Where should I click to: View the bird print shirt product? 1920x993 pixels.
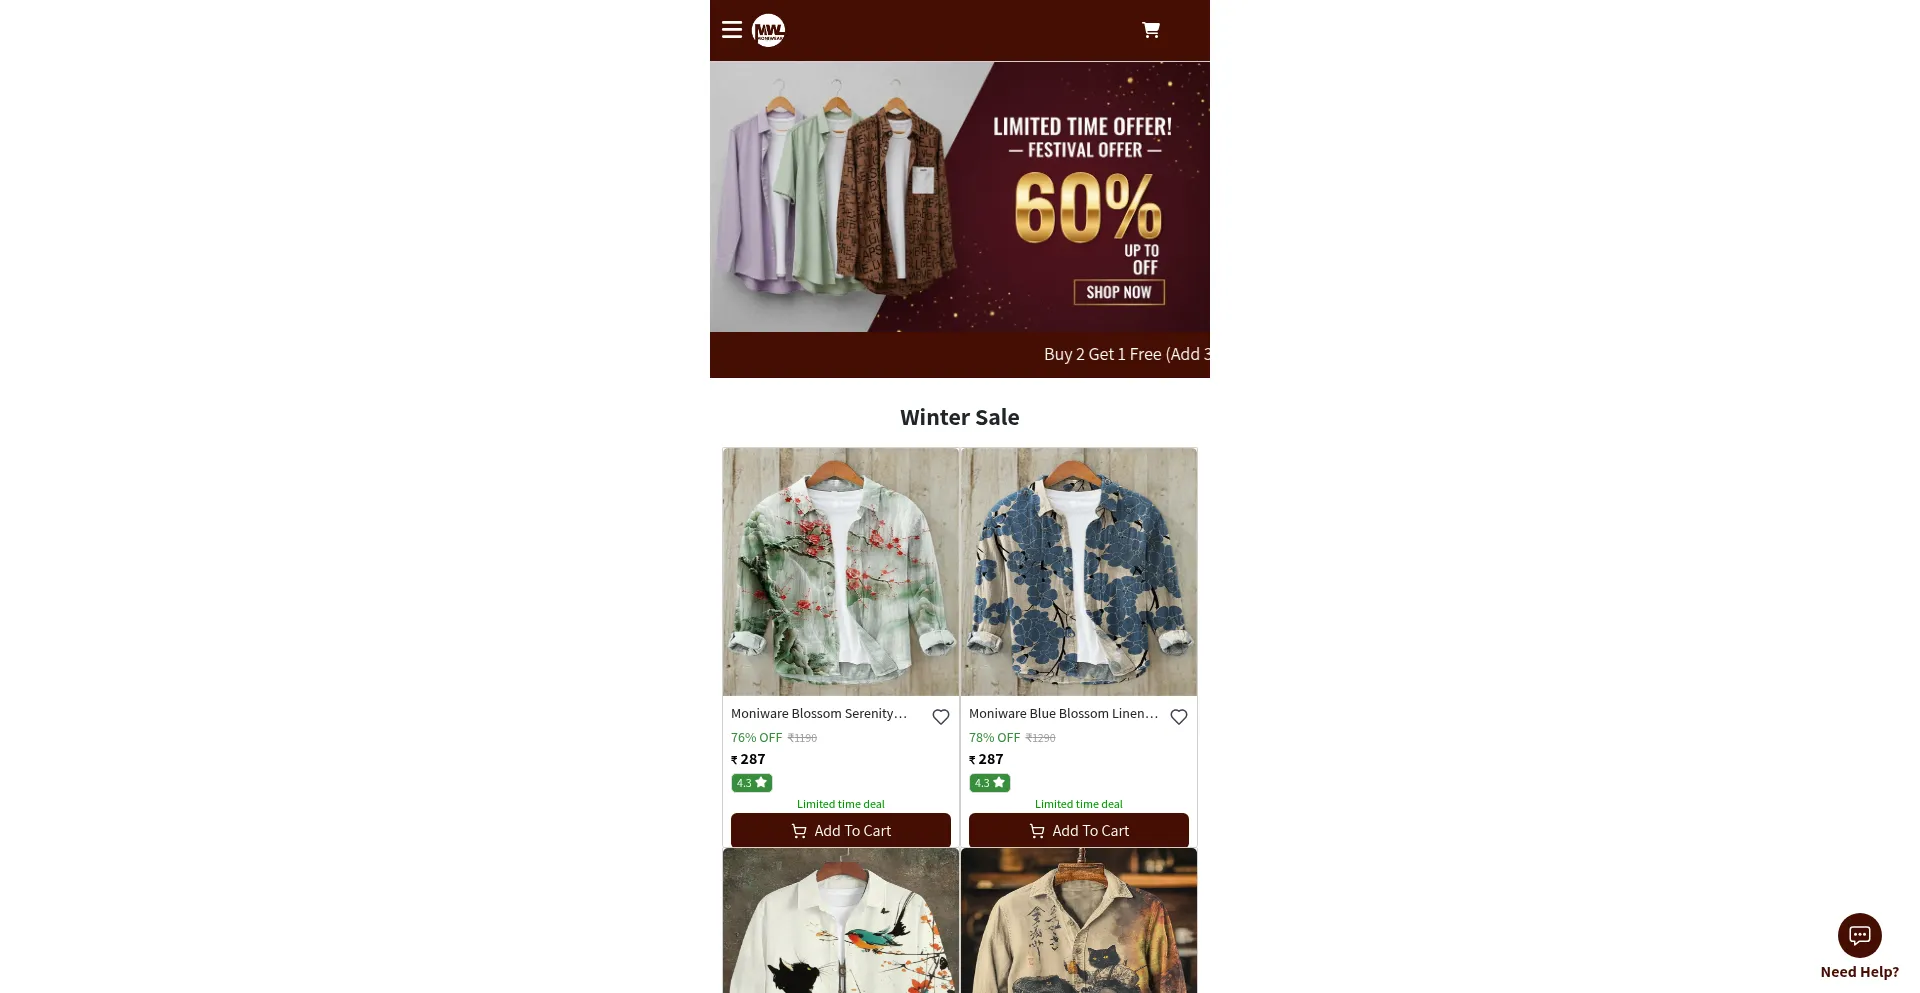tap(840, 921)
